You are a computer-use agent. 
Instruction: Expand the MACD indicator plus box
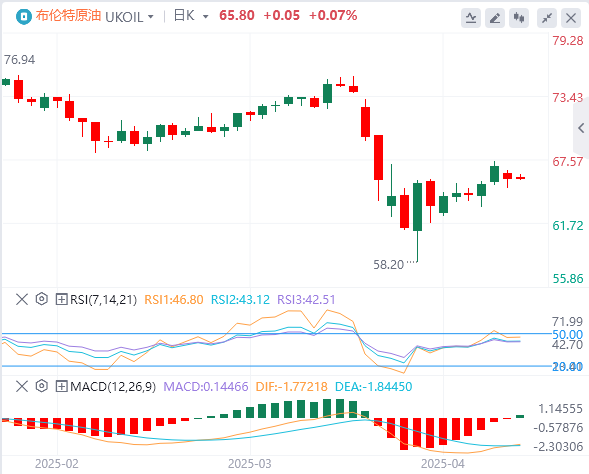coord(61,386)
